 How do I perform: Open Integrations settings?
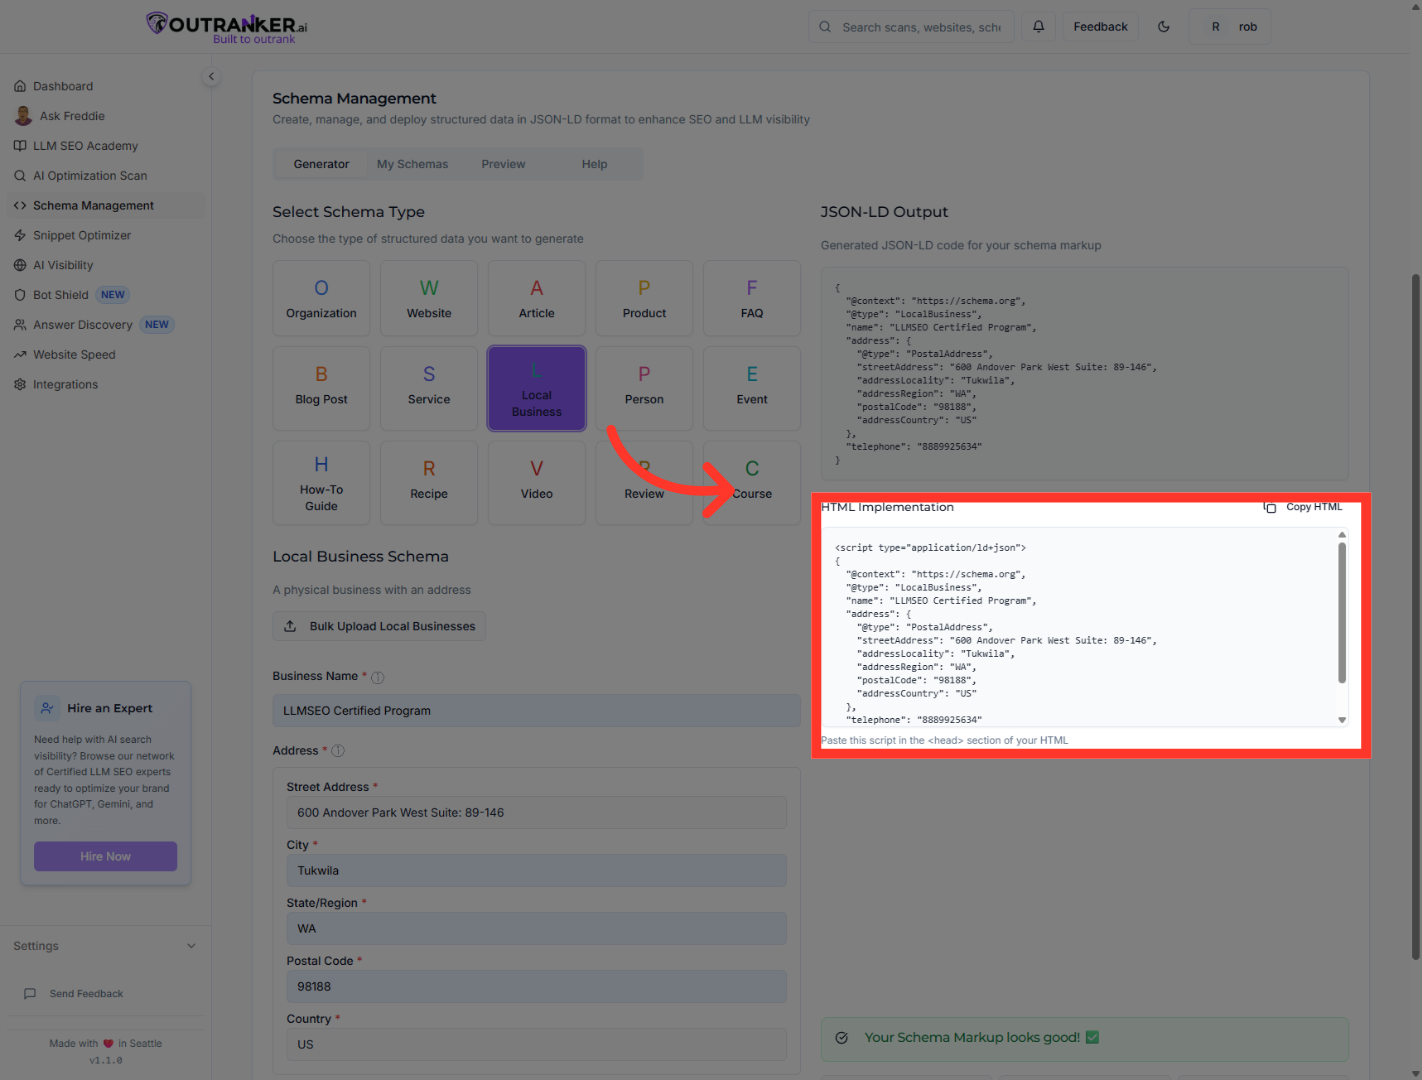pos(65,384)
